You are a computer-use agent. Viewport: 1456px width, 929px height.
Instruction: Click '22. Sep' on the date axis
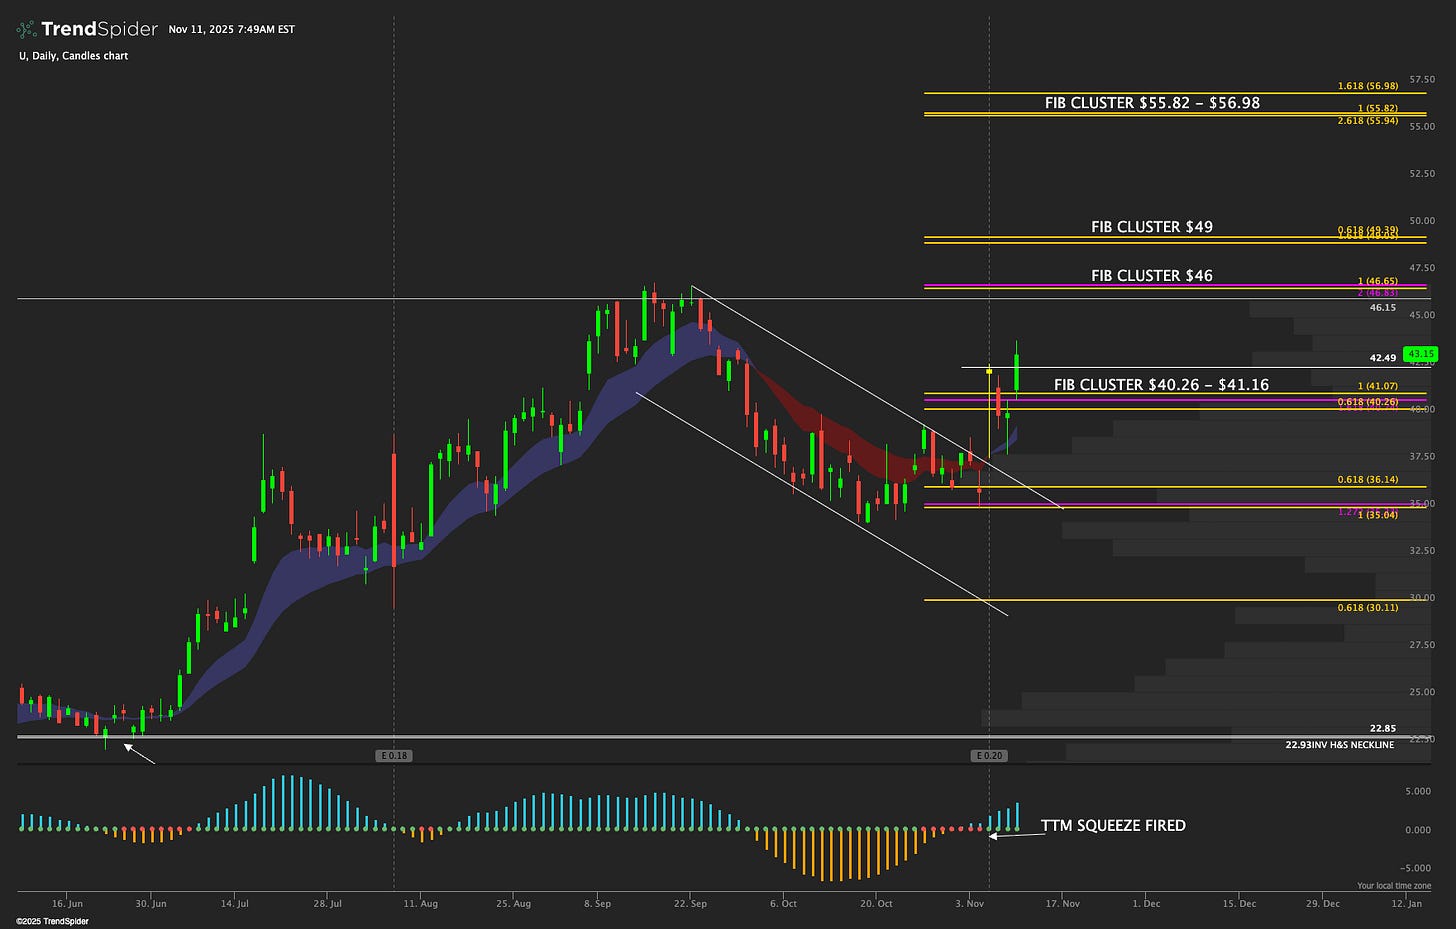coord(690,904)
